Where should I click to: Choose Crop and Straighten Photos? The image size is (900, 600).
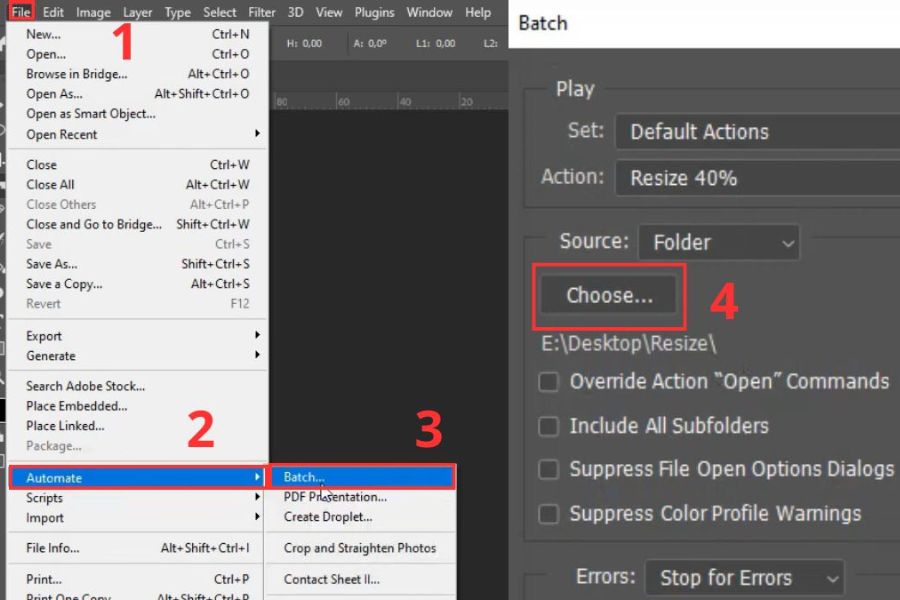[x=359, y=548]
